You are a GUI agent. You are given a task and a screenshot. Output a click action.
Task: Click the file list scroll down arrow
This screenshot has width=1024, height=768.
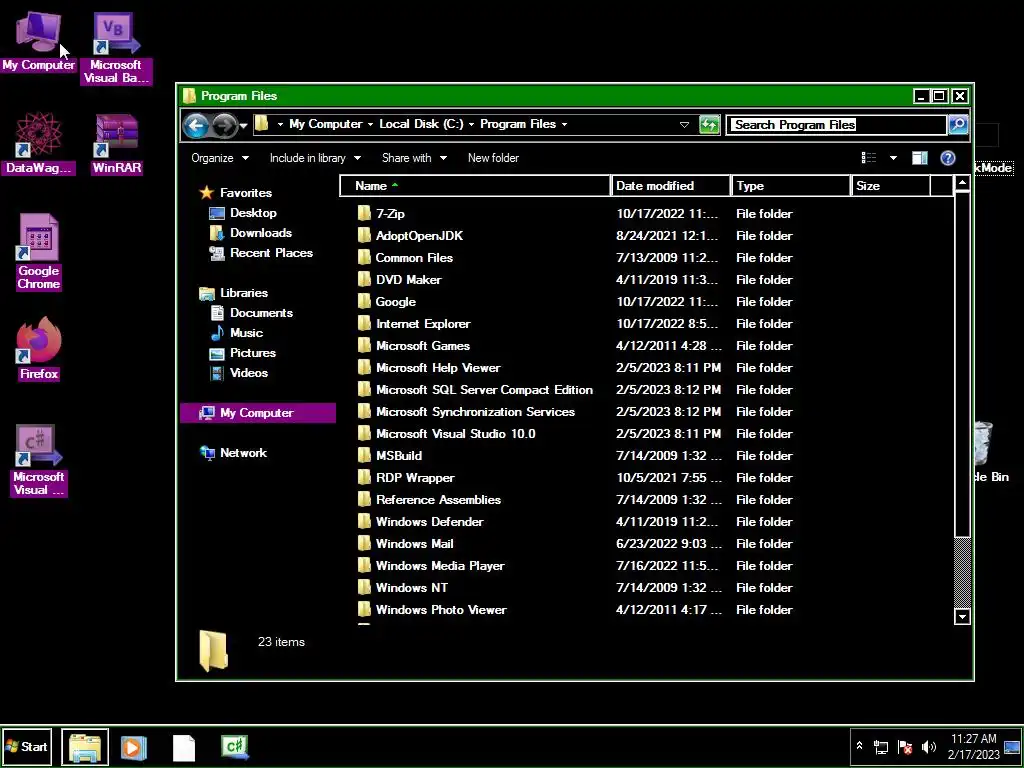(x=962, y=616)
